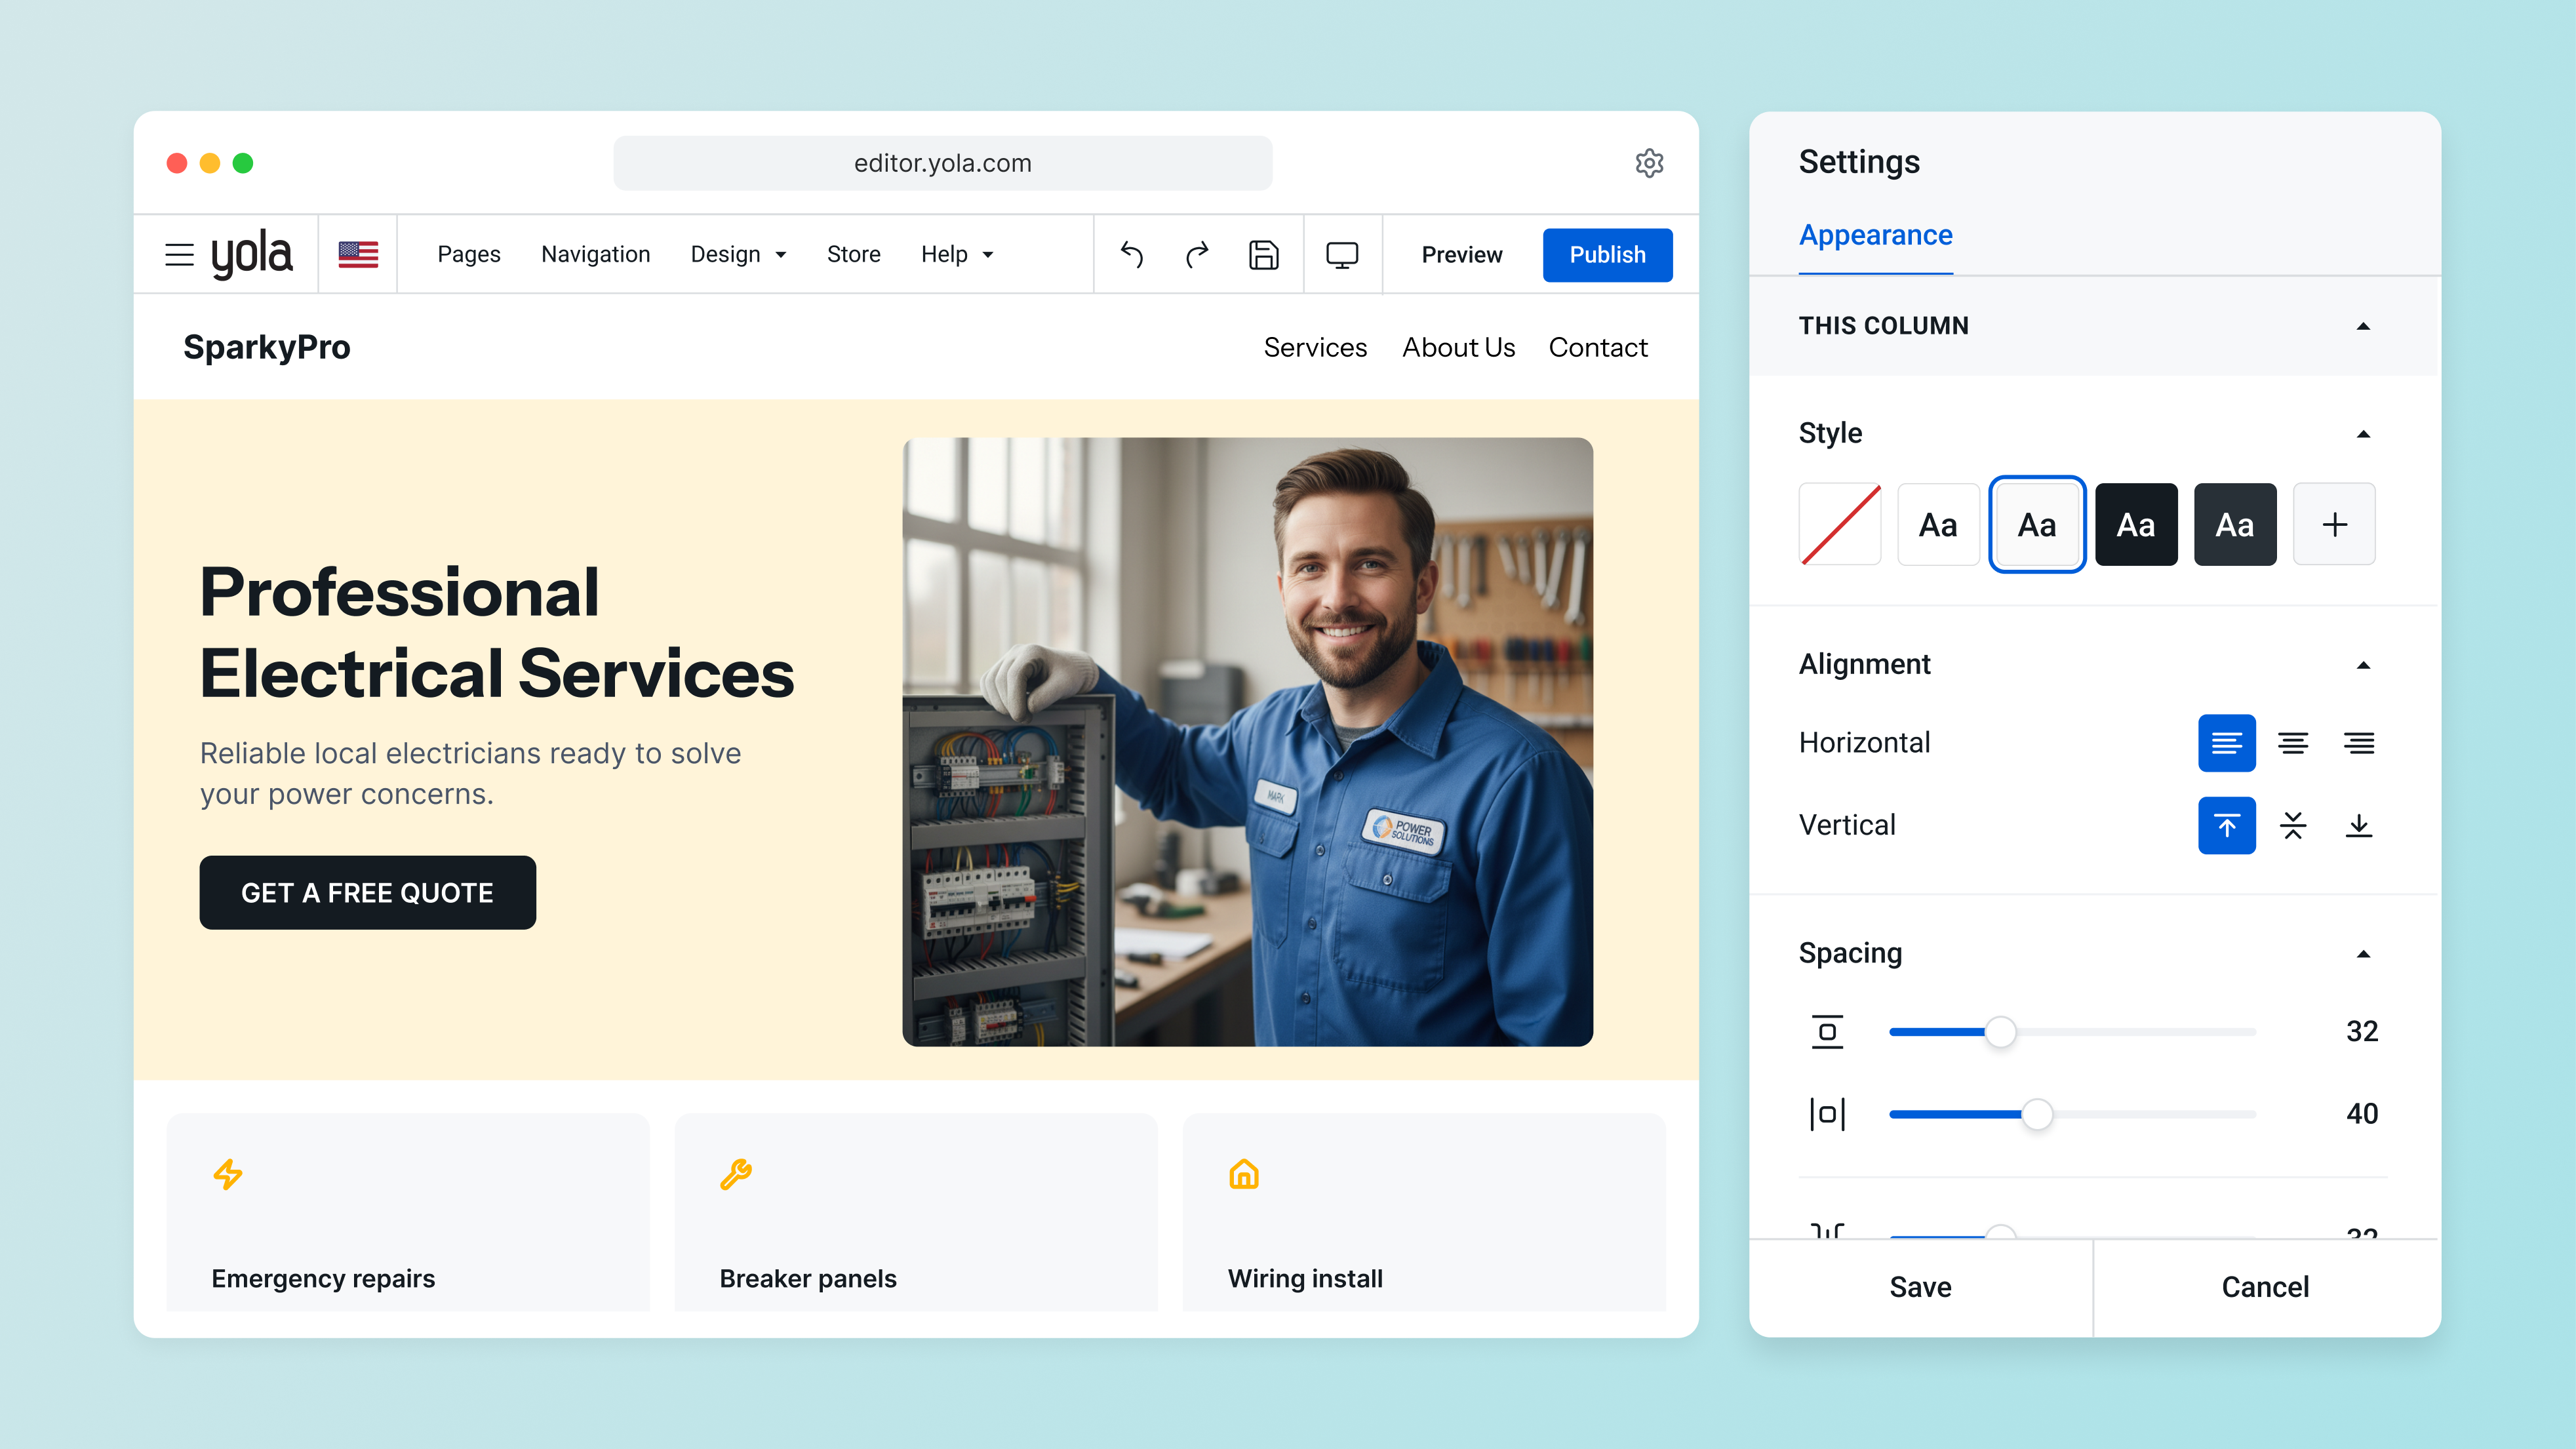Image resolution: width=2576 pixels, height=1449 pixels.
Task: Select the highlighted cream Aa style
Action: tap(2037, 524)
